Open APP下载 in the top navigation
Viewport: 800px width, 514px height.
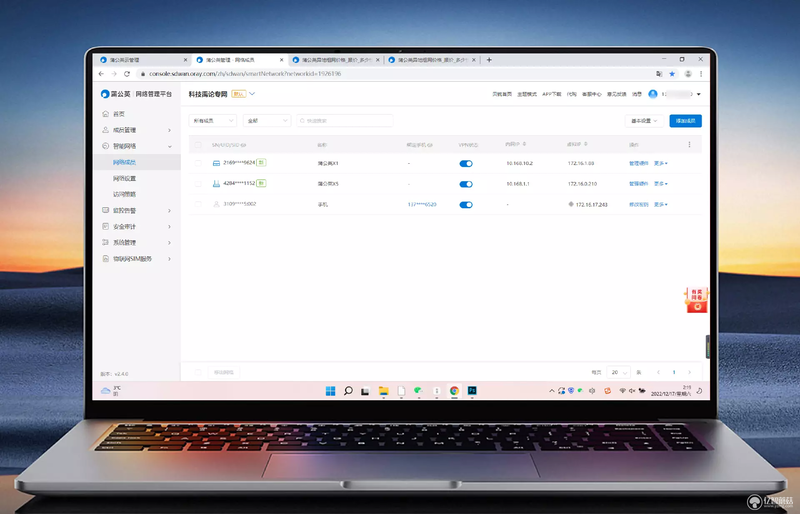pos(552,94)
